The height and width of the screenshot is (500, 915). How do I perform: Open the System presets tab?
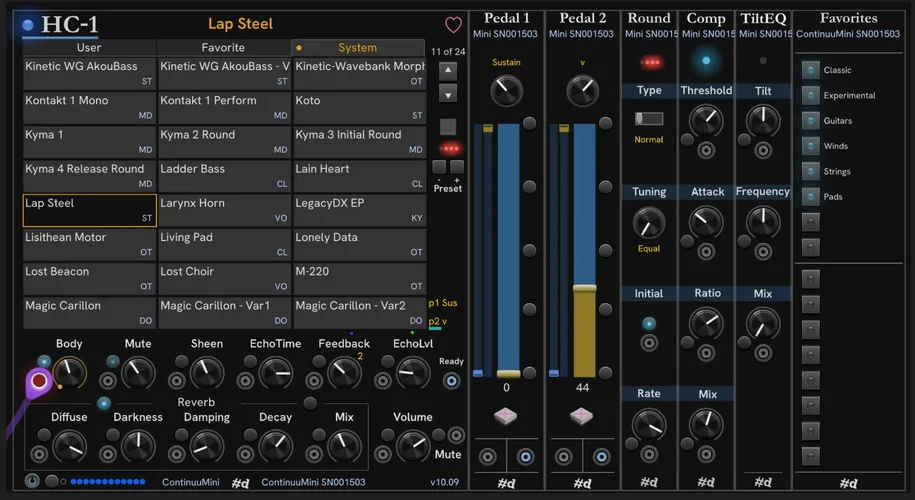point(358,47)
